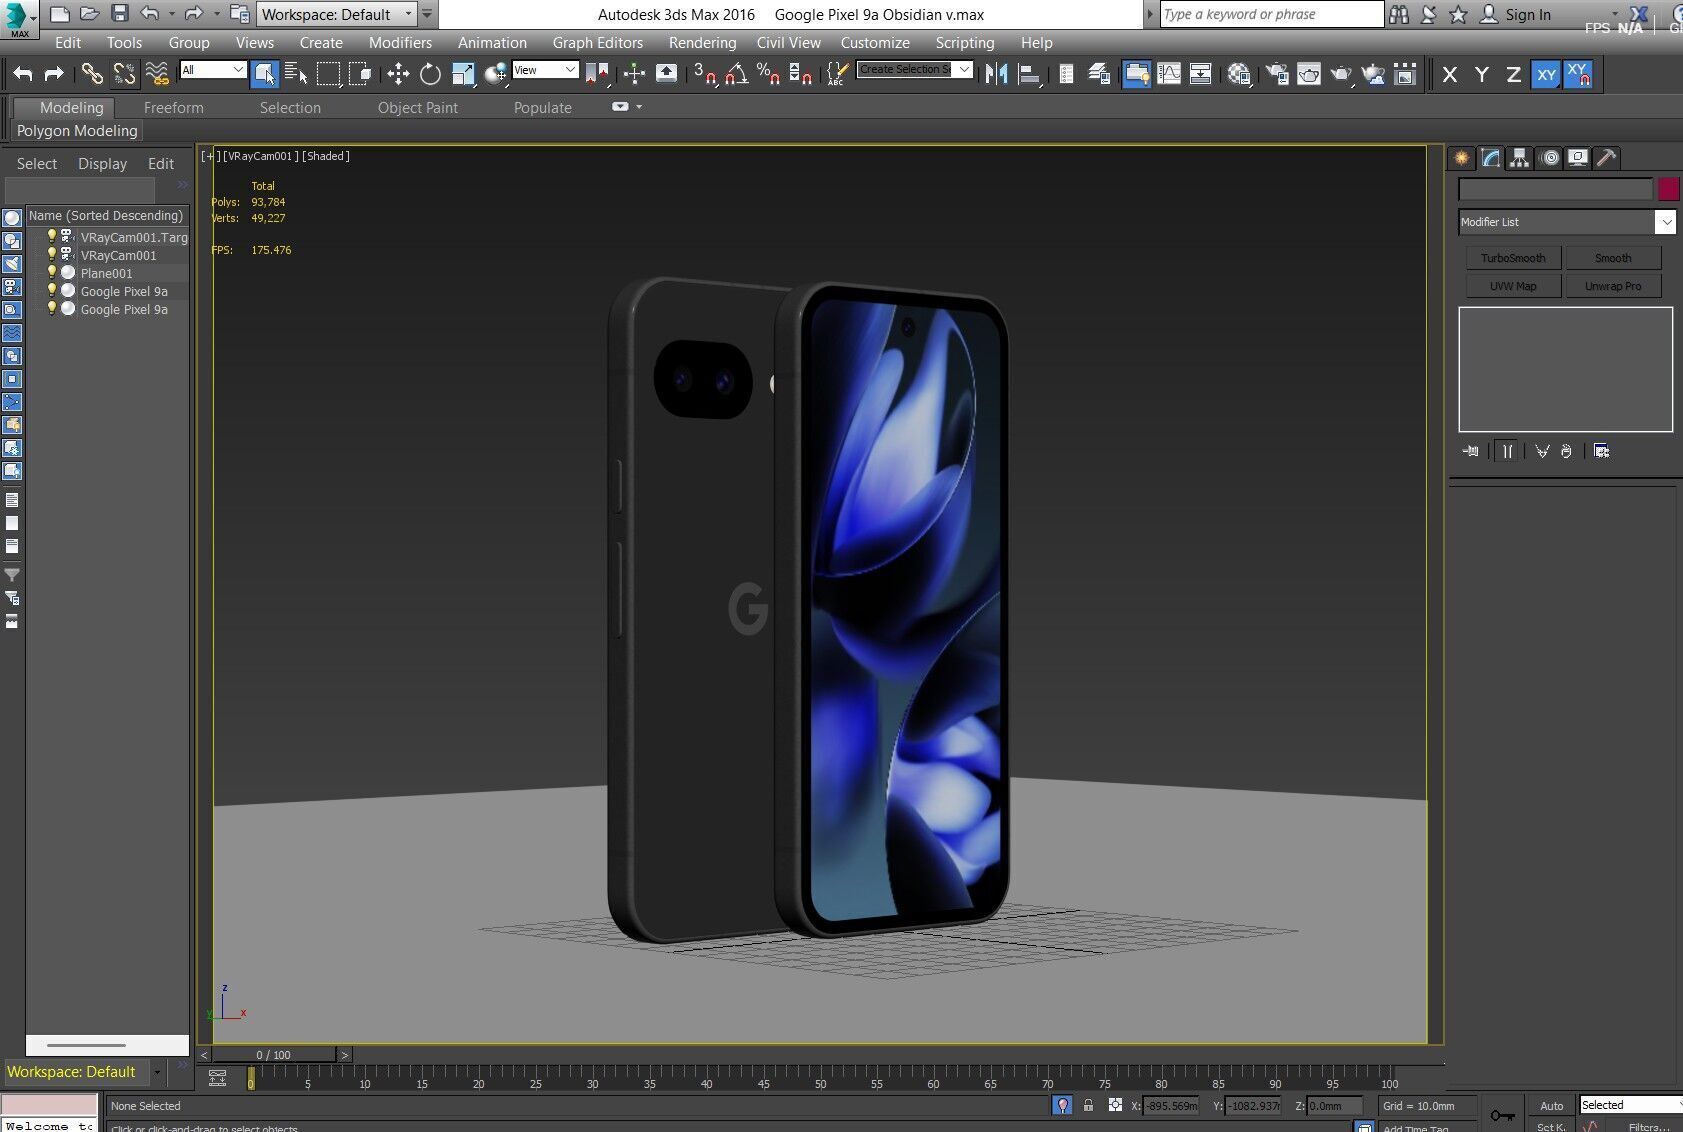
Task: Toggle Spinner Snap
Action: (801, 74)
